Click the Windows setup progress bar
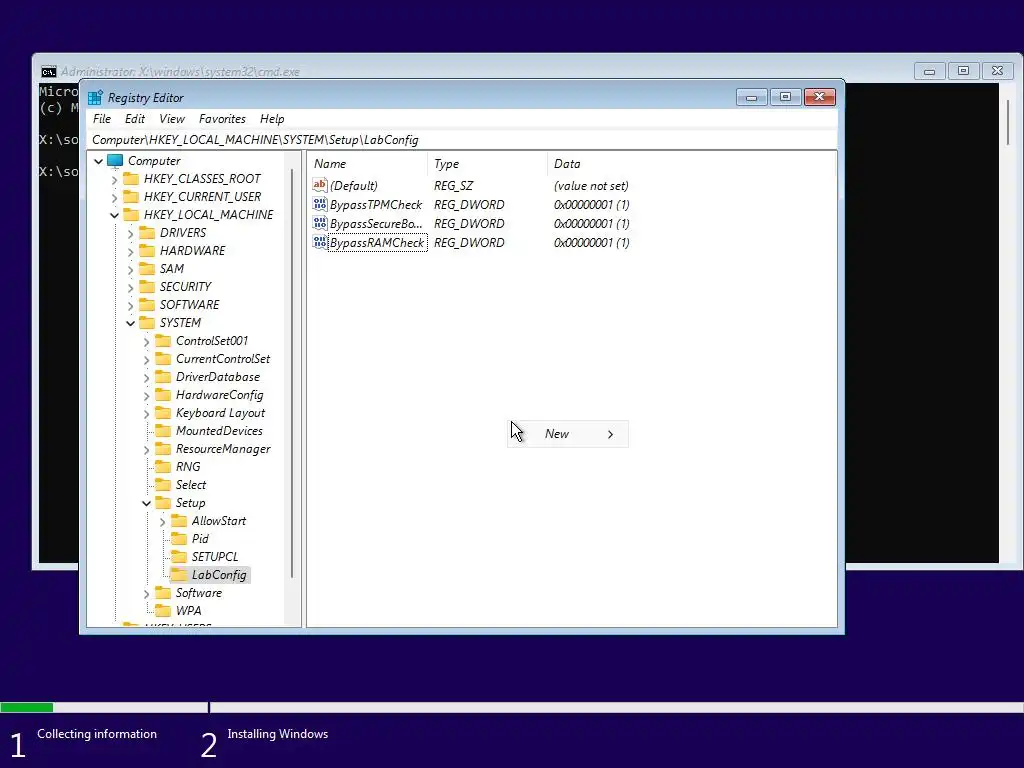The image size is (1024, 768). click(x=512, y=707)
